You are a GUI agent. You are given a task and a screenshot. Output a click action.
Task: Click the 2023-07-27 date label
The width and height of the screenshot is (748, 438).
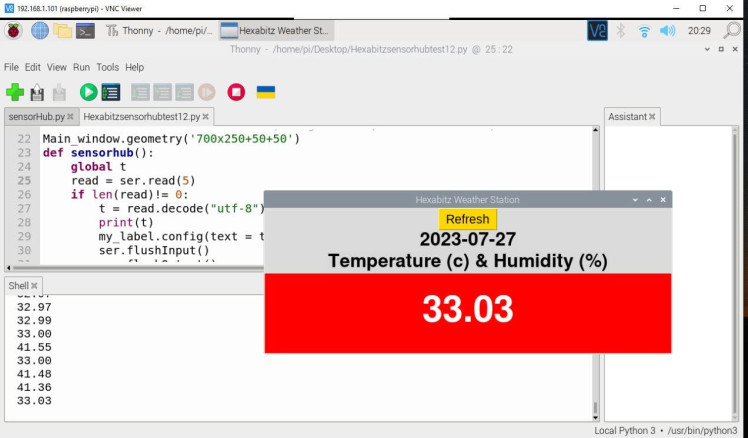(x=468, y=239)
